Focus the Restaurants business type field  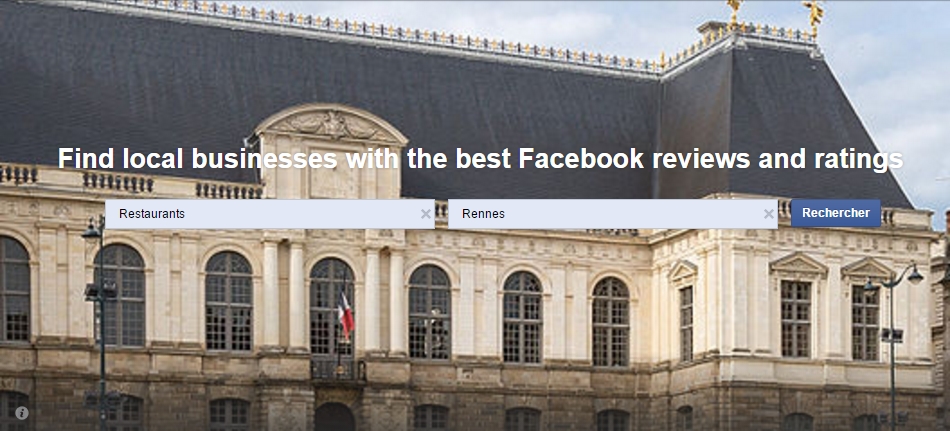pos(270,214)
